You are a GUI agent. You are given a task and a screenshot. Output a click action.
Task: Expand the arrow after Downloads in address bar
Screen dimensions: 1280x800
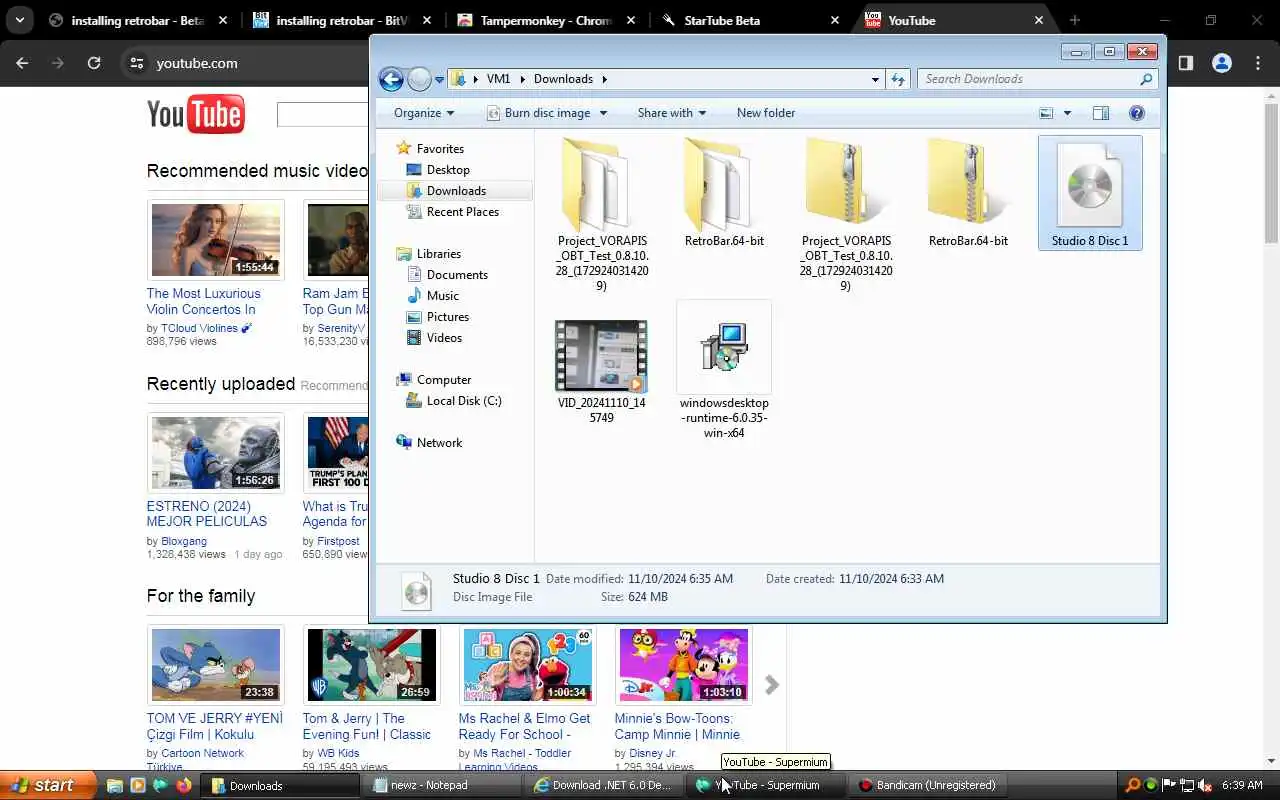coord(604,79)
